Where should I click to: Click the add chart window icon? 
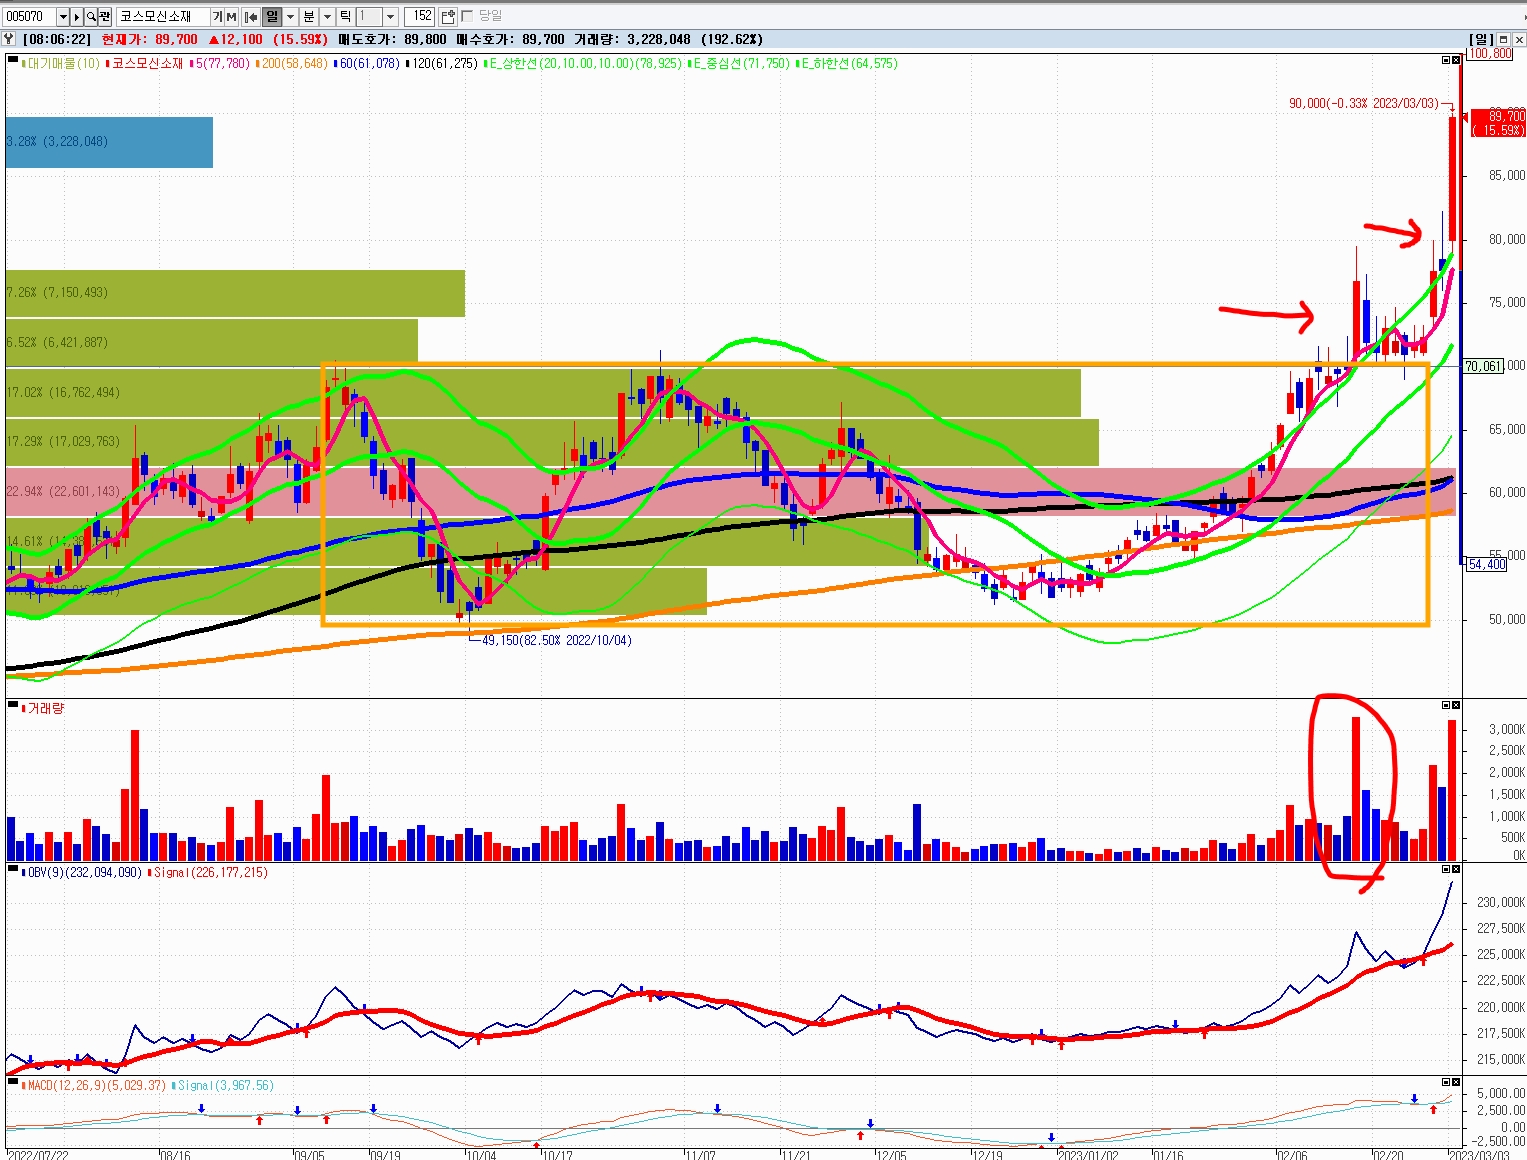(448, 17)
